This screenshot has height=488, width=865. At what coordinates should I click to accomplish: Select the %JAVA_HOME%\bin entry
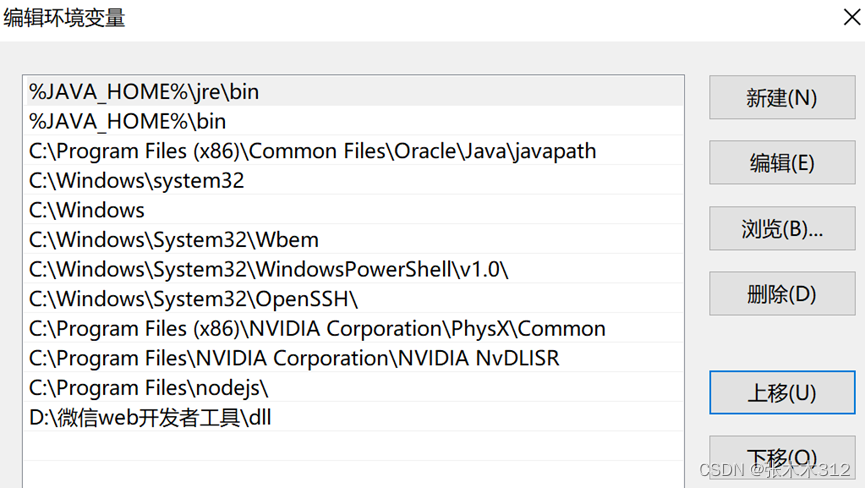click(354, 121)
